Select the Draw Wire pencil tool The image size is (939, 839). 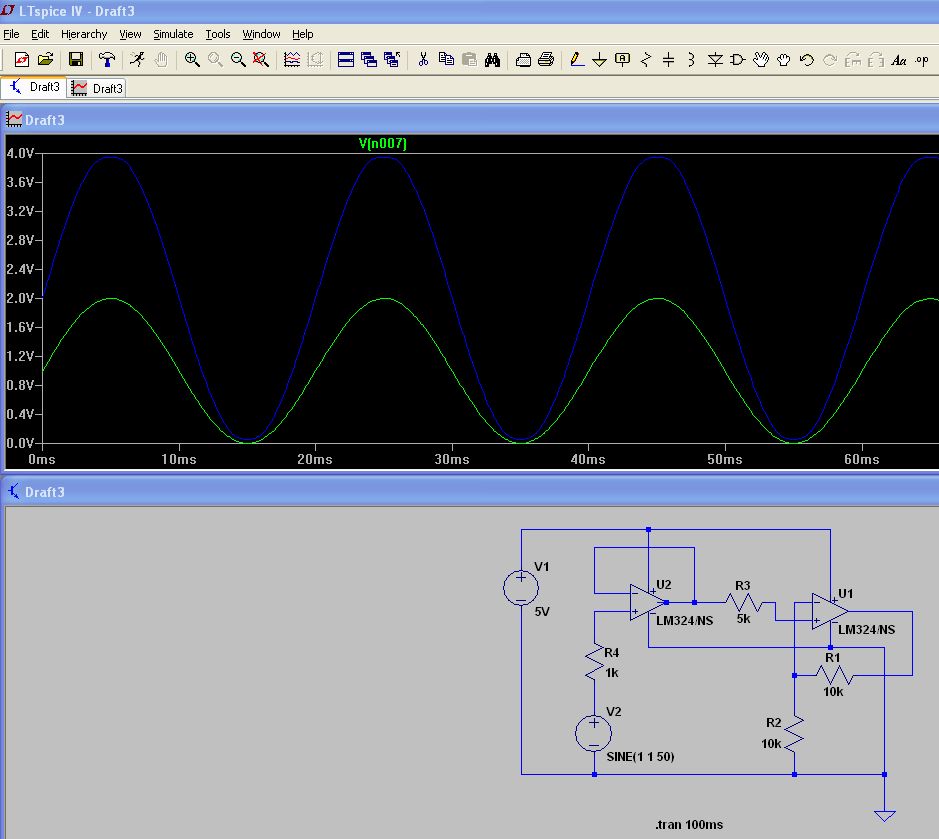point(577,60)
